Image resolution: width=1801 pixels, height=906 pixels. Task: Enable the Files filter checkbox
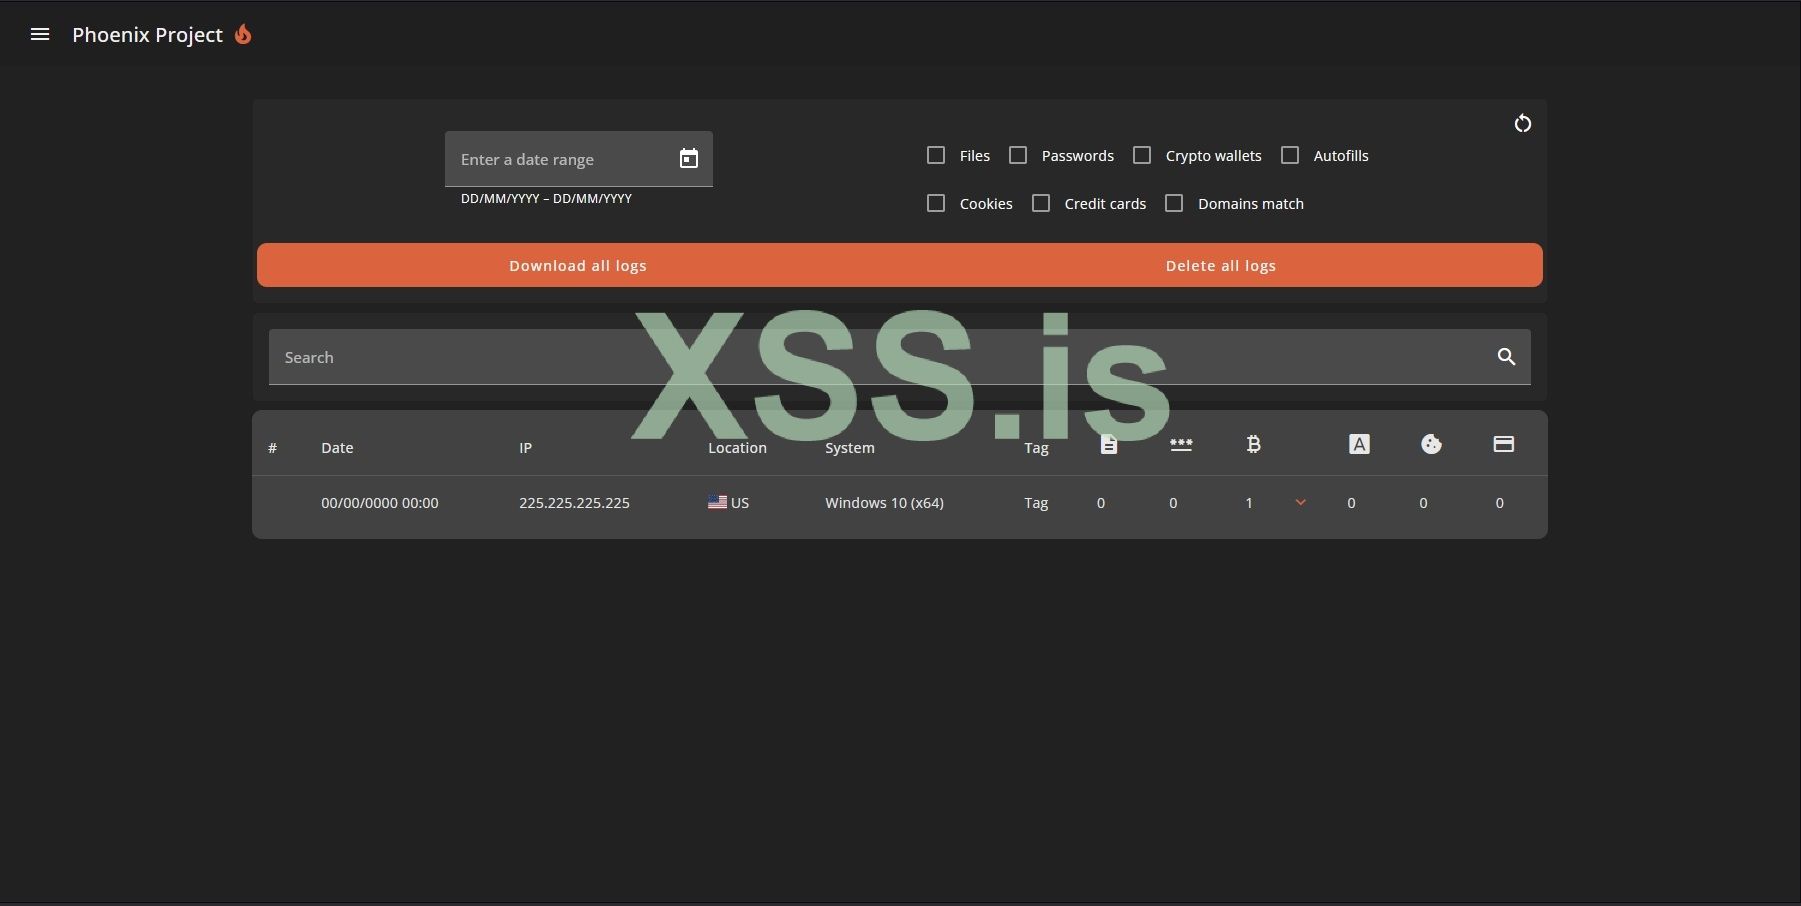936,155
